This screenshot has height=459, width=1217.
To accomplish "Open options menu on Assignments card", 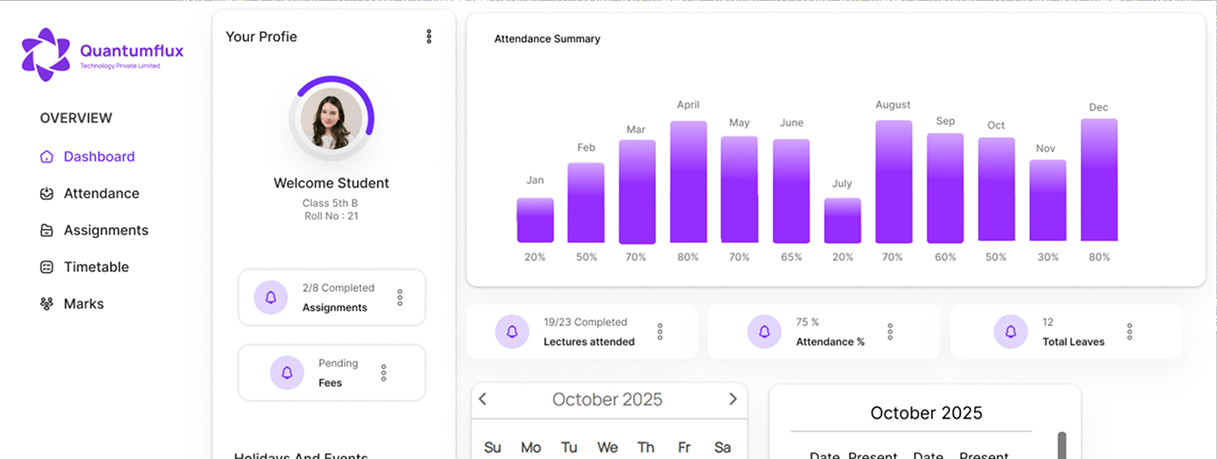I will pos(400,297).
